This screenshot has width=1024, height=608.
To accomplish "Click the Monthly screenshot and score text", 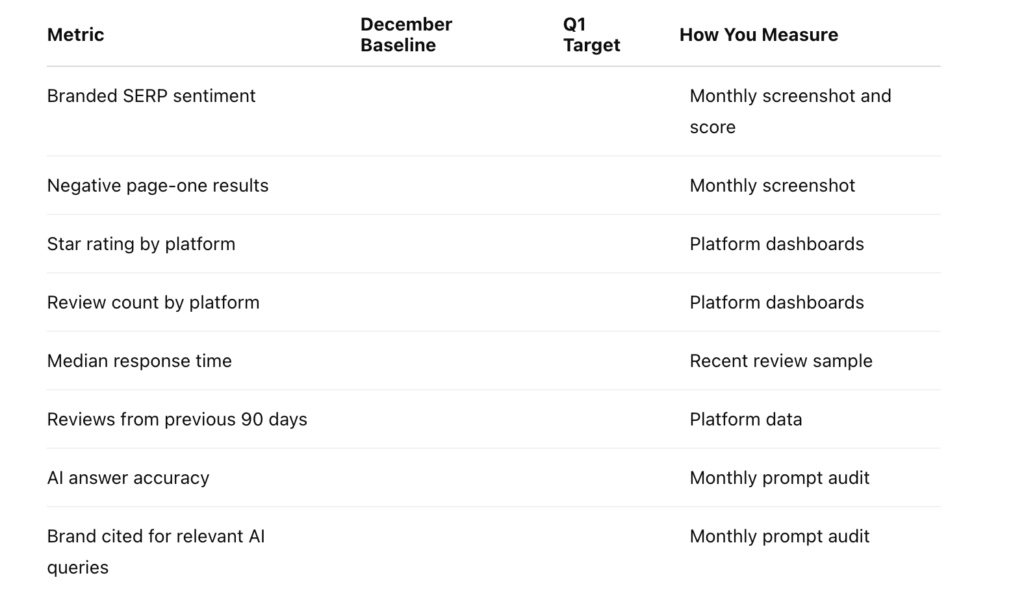I will pos(790,112).
